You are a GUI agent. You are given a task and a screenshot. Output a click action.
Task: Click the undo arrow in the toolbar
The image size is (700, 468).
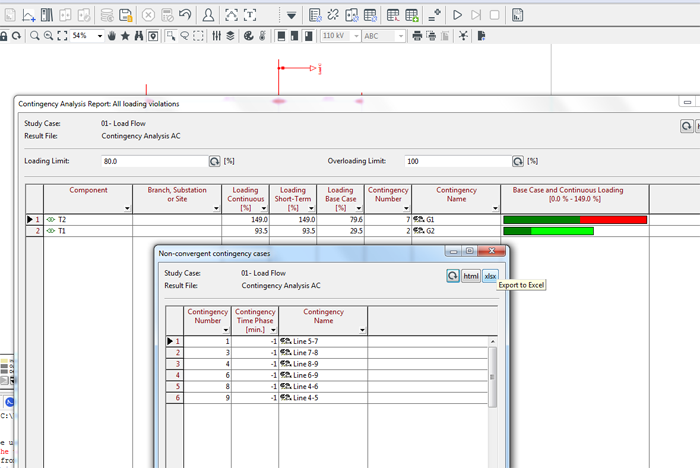click(185, 15)
